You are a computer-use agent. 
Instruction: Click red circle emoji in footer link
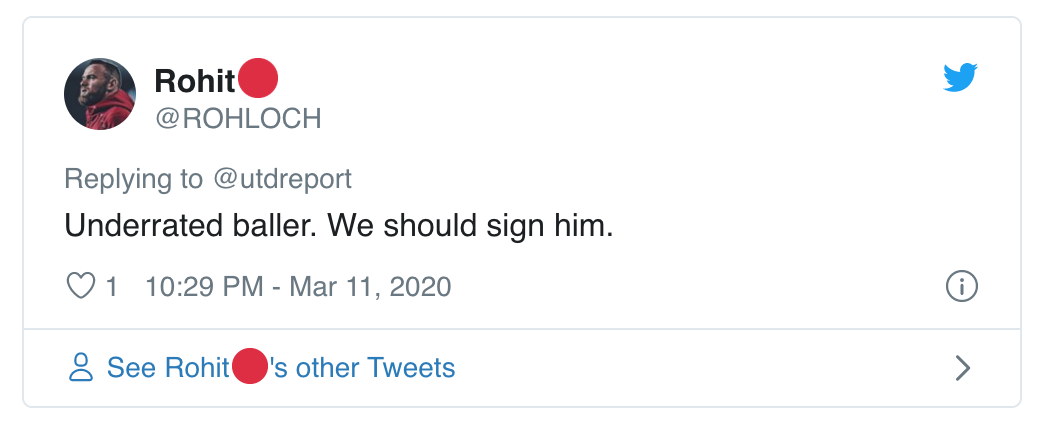click(250, 368)
